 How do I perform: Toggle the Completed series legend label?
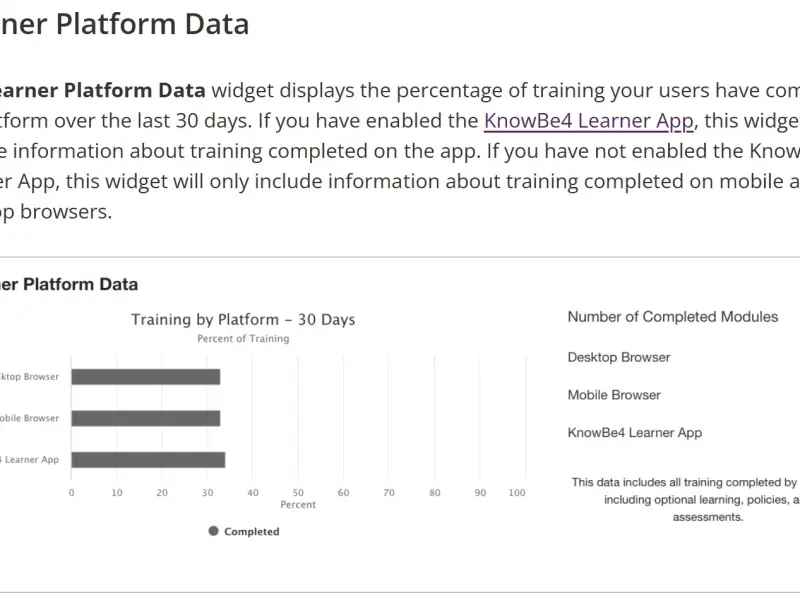pyautogui.click(x=251, y=532)
